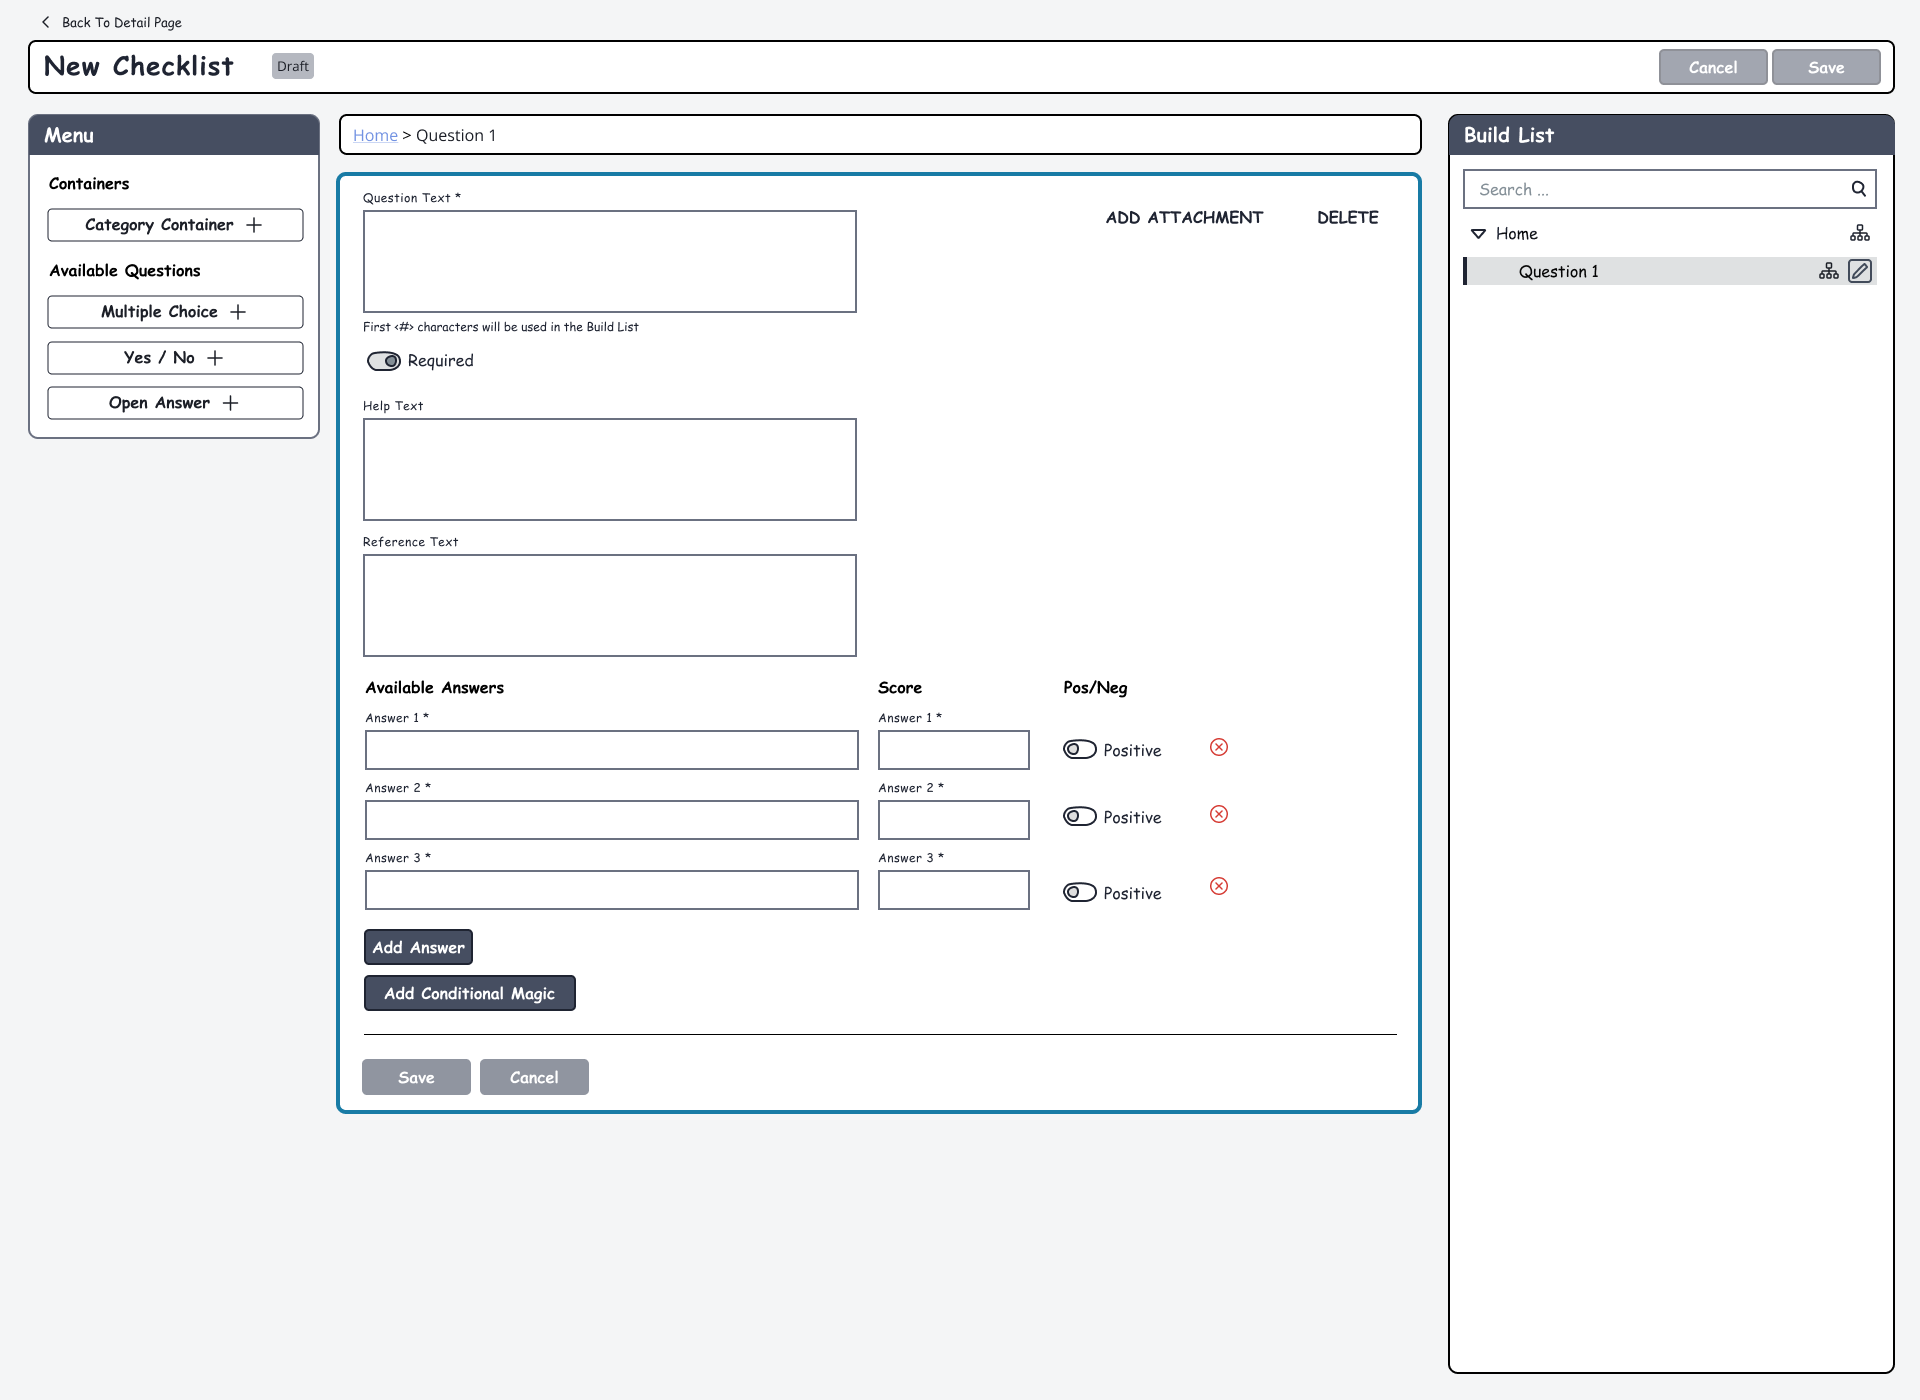This screenshot has width=1920, height=1400.
Task: Click DELETE for this question
Action: (1347, 218)
